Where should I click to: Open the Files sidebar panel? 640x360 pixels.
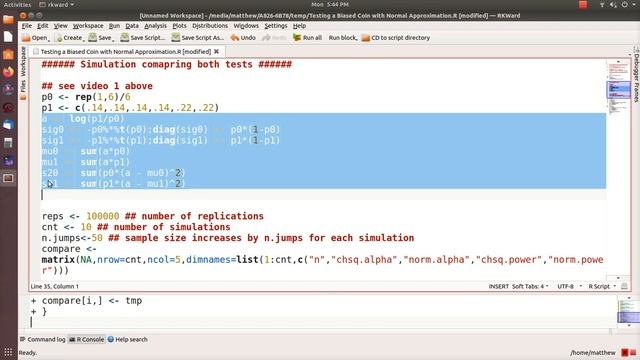point(23,89)
